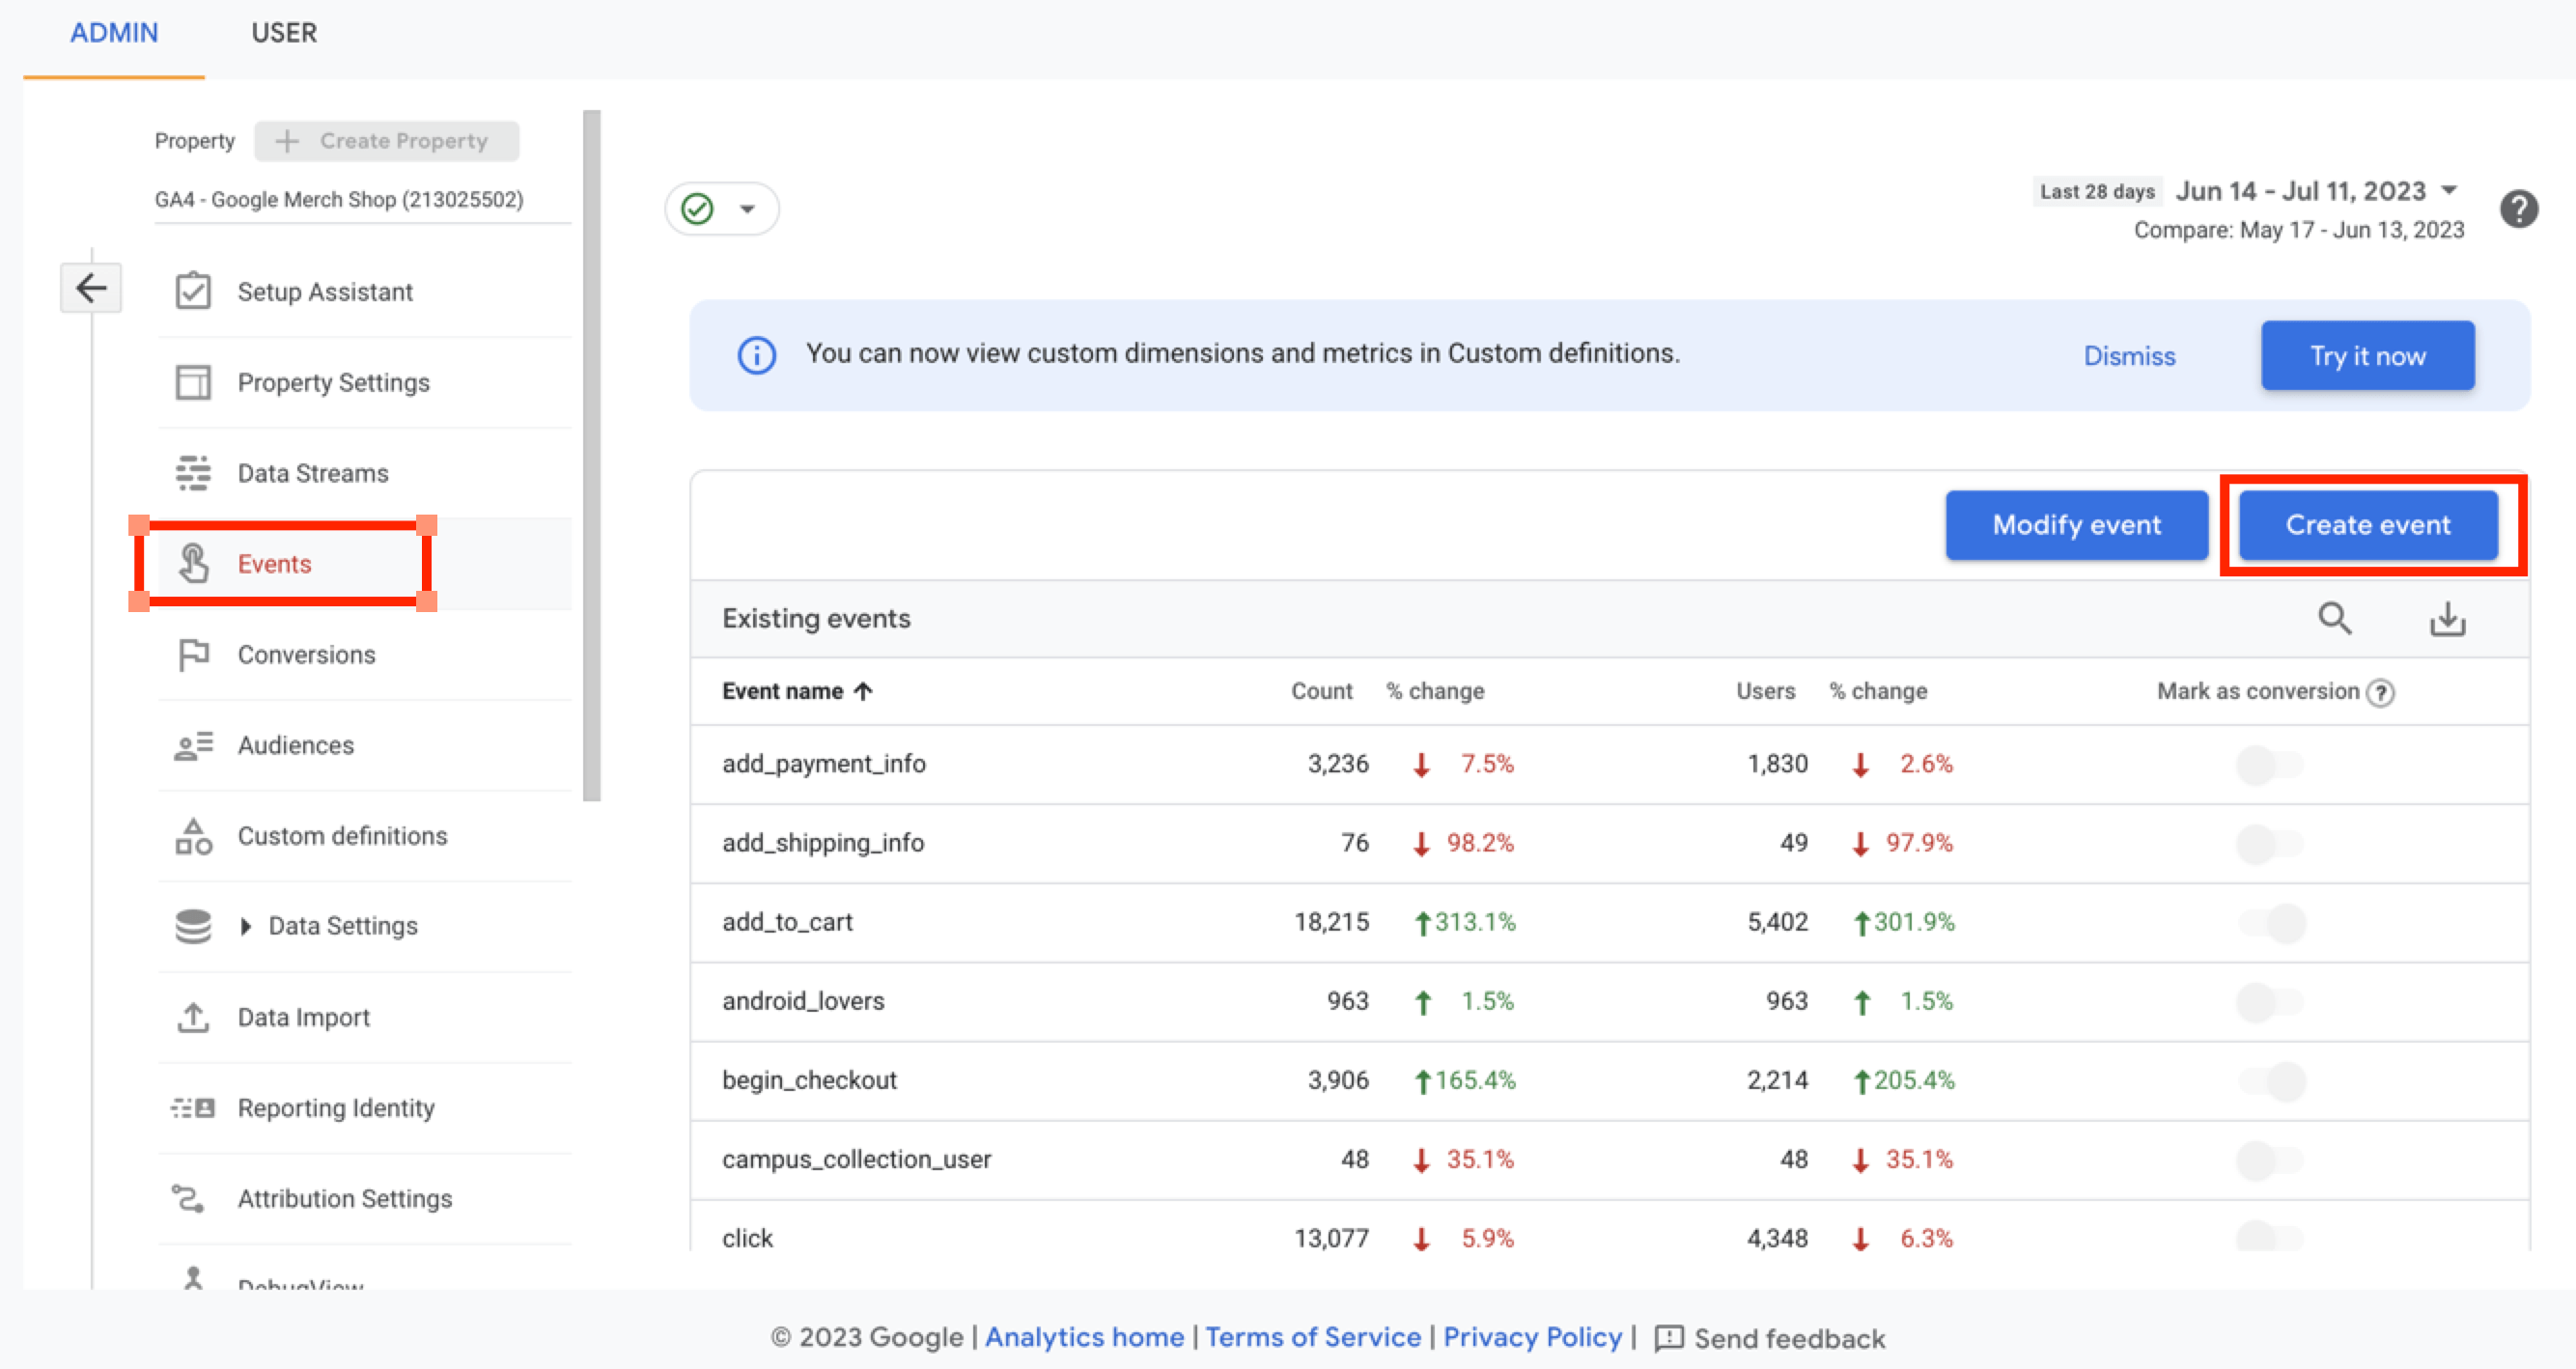2576x1369 pixels.
Task: Click the Data Import upload icon
Action: 193,1017
